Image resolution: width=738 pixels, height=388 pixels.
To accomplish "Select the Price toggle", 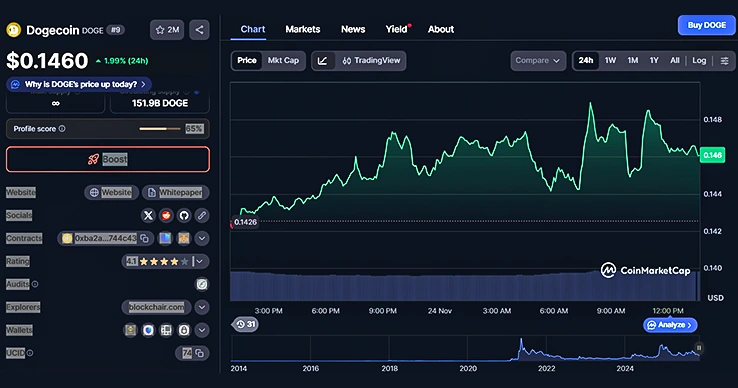I will pyautogui.click(x=247, y=61).
